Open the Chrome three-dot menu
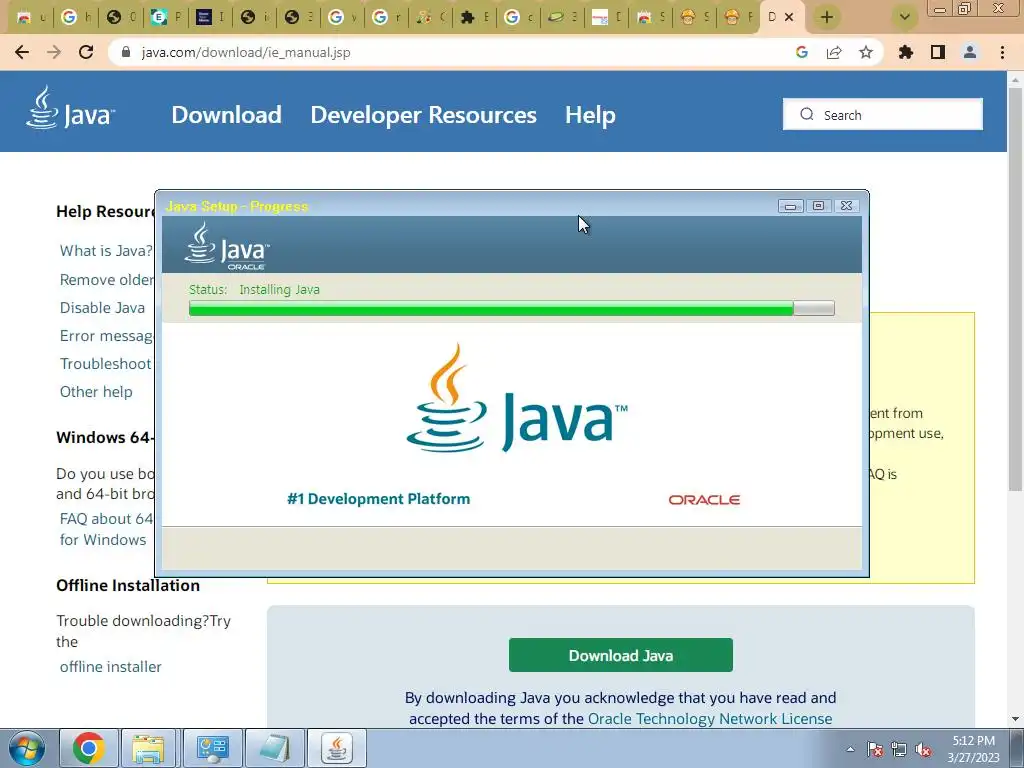1024x768 pixels. click(1002, 52)
